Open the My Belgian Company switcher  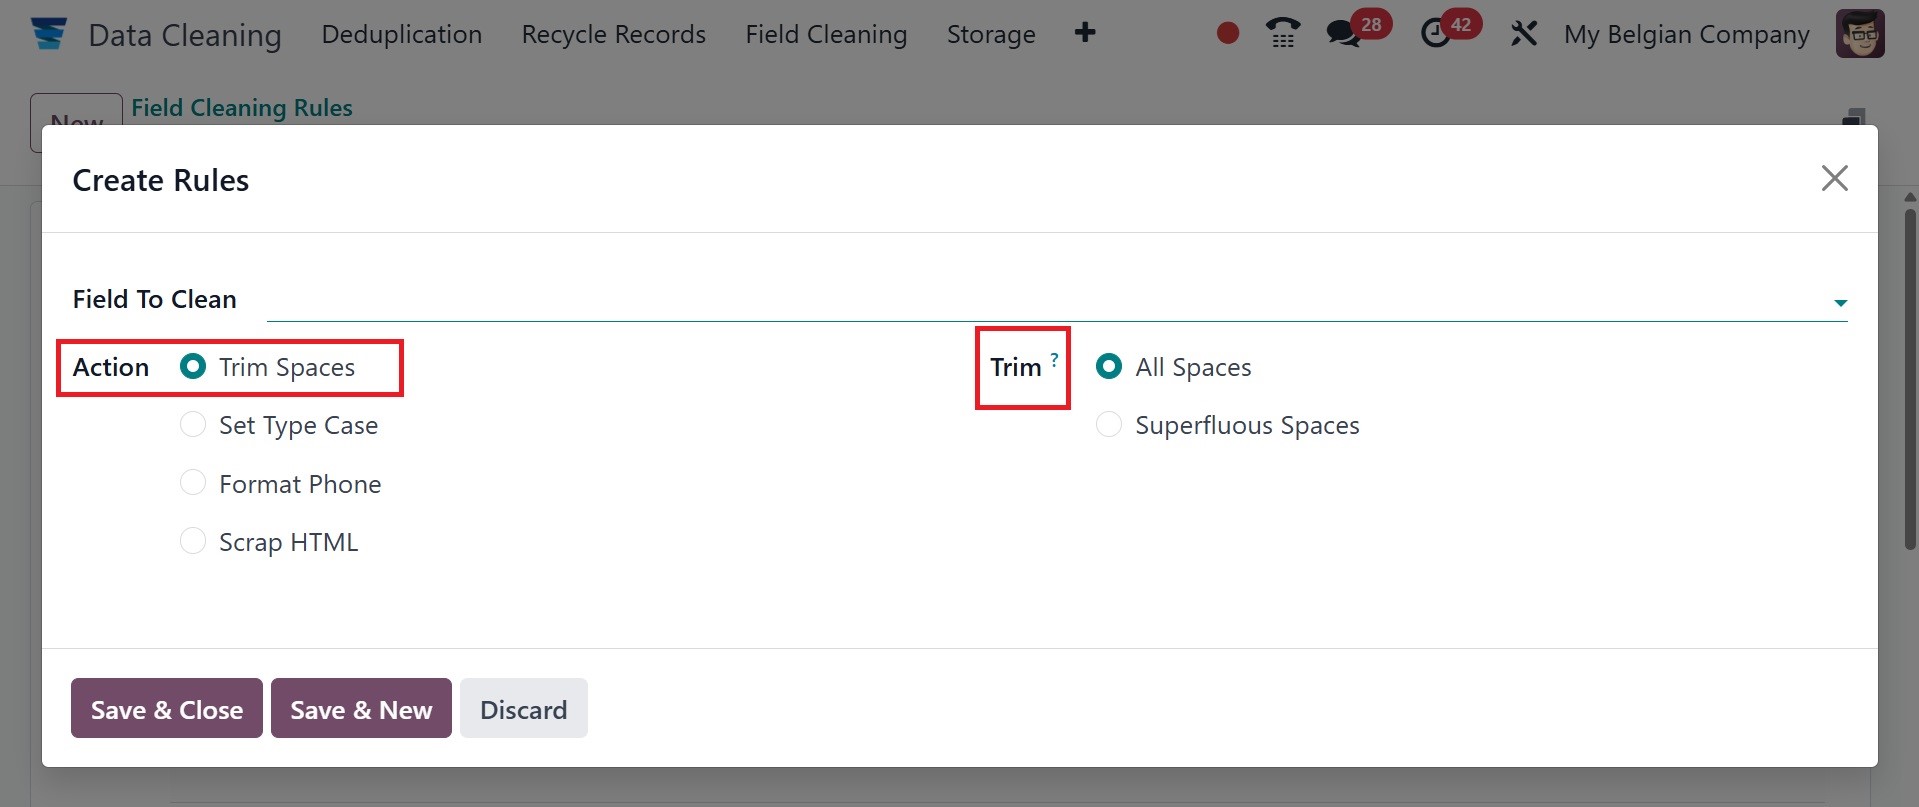tap(1686, 34)
